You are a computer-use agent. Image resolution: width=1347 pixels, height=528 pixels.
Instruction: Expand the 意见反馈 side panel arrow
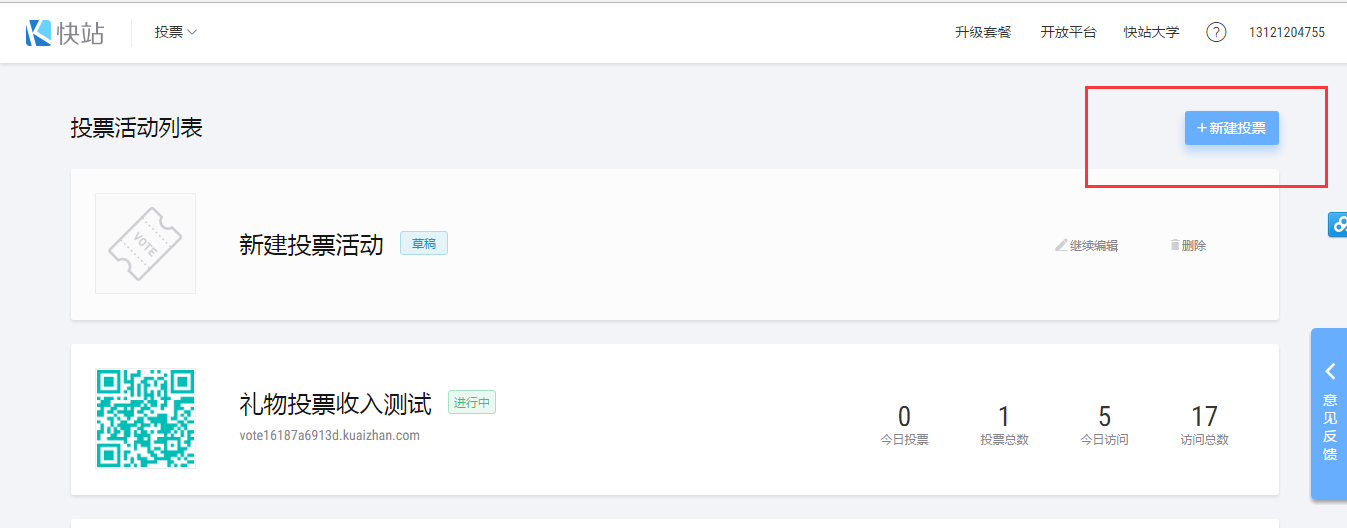coord(1330,372)
